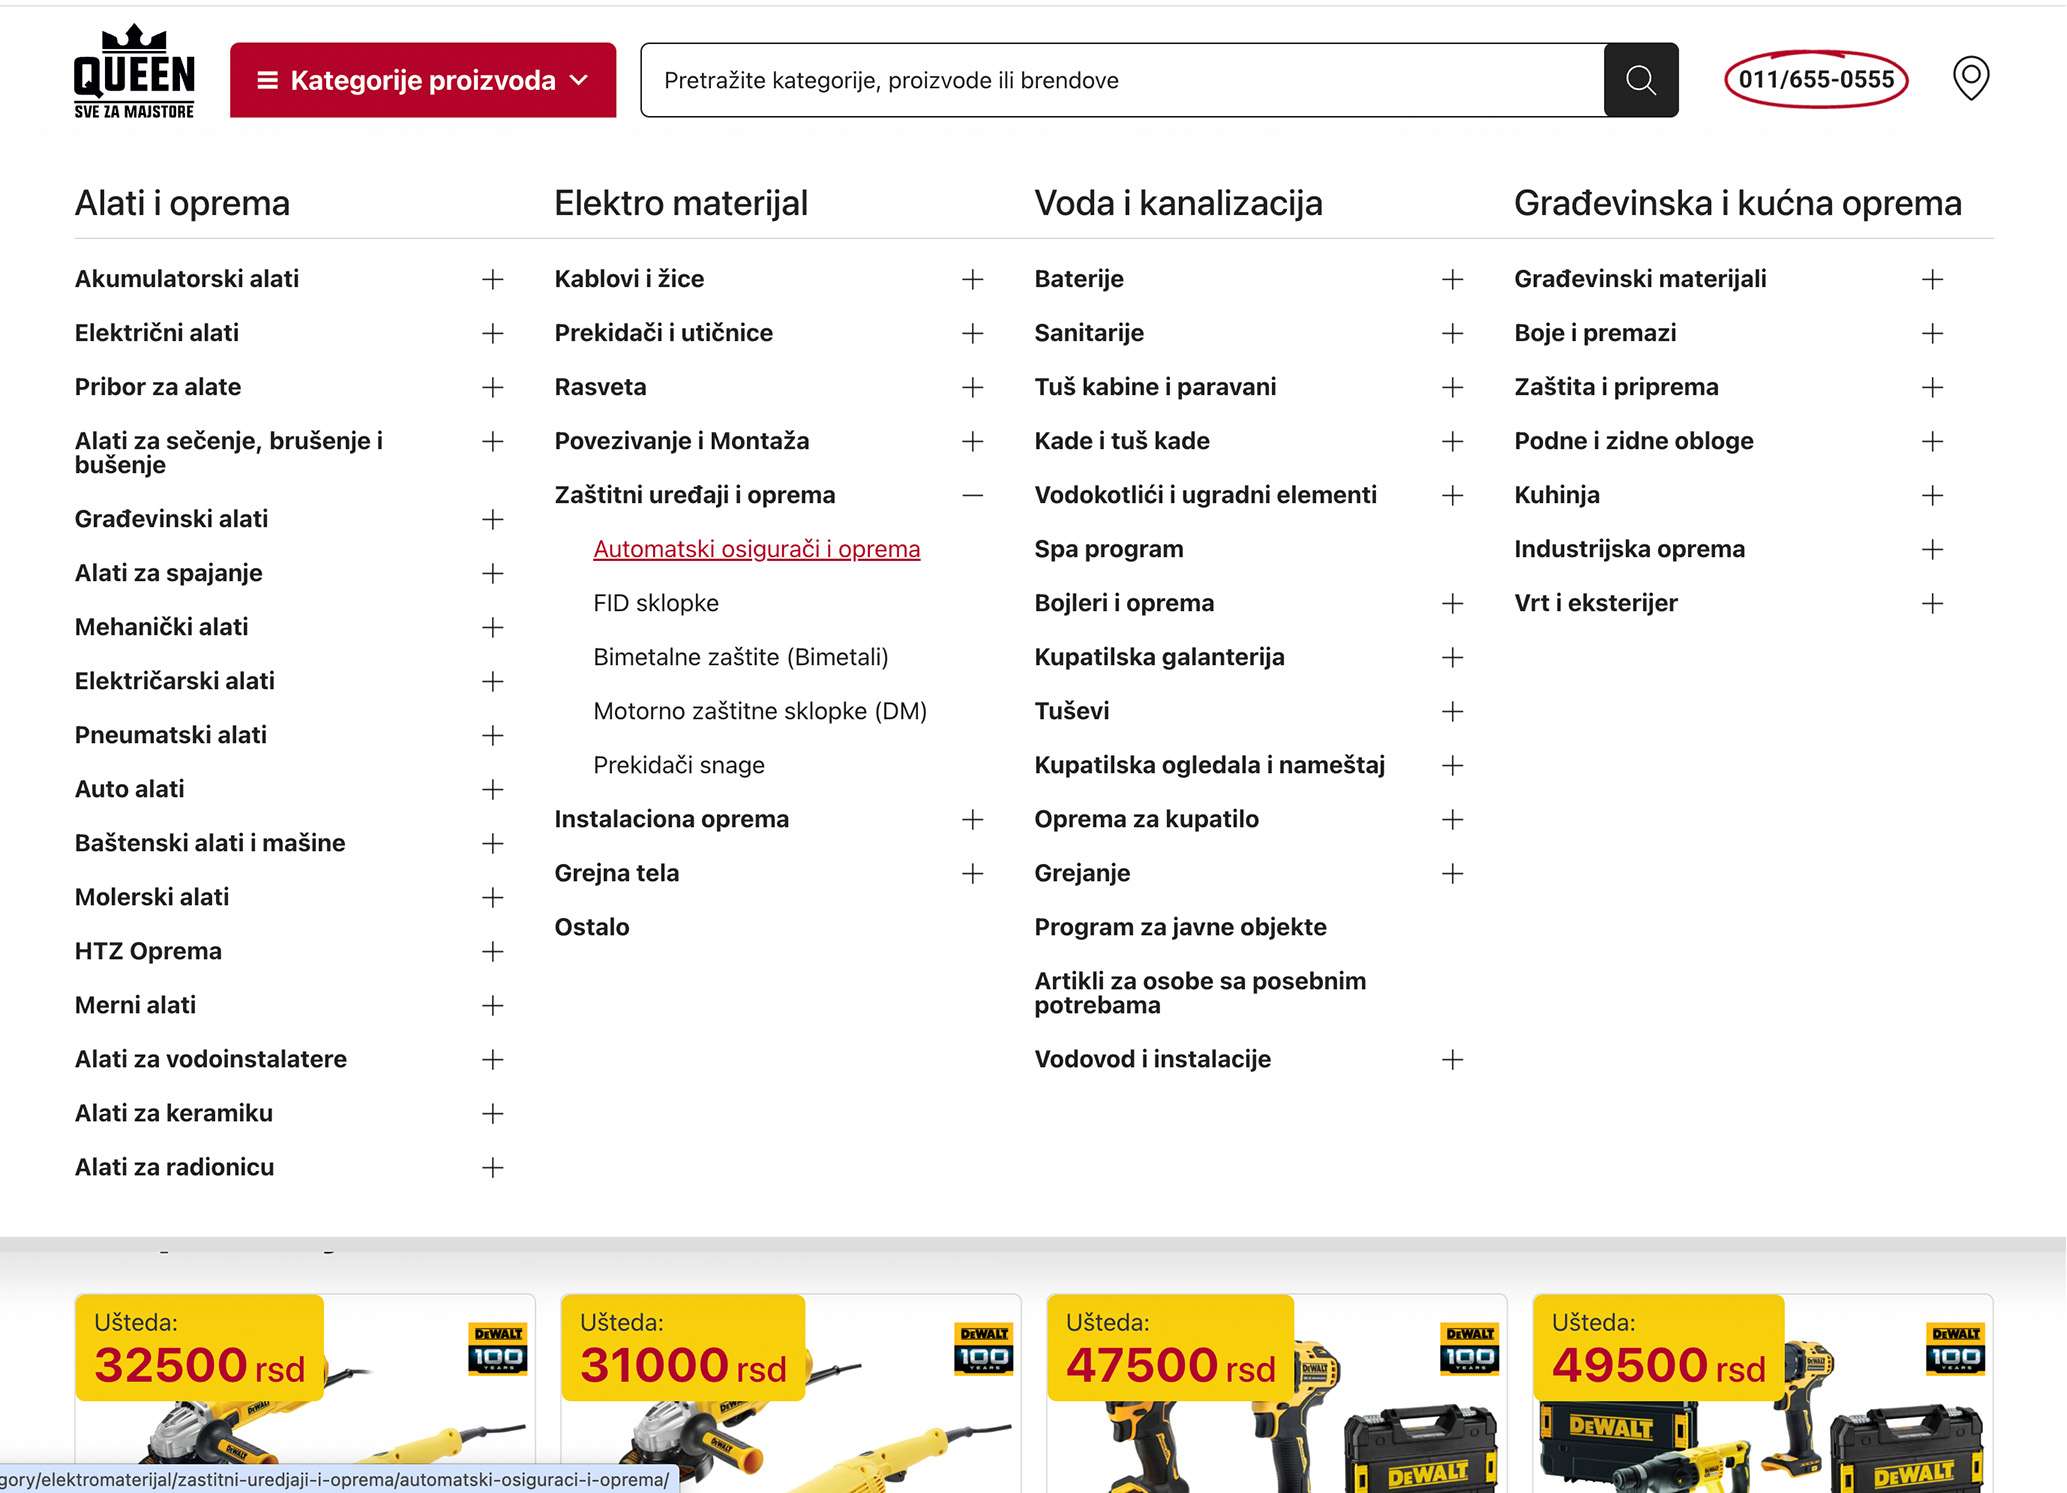The width and height of the screenshot is (2067, 1493).
Task: Select Ostalo in Elektro materijal
Action: (x=592, y=927)
